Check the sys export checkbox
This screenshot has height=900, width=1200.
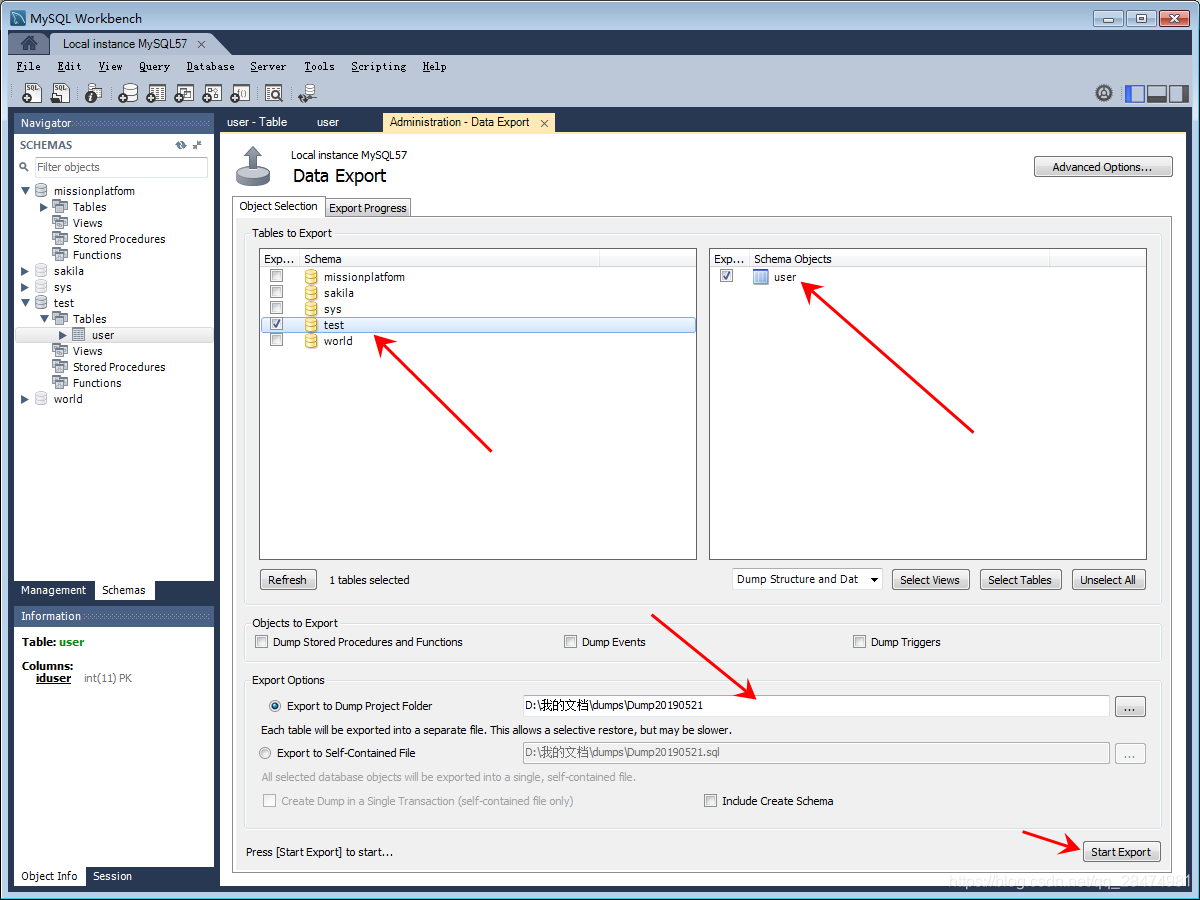(x=277, y=308)
